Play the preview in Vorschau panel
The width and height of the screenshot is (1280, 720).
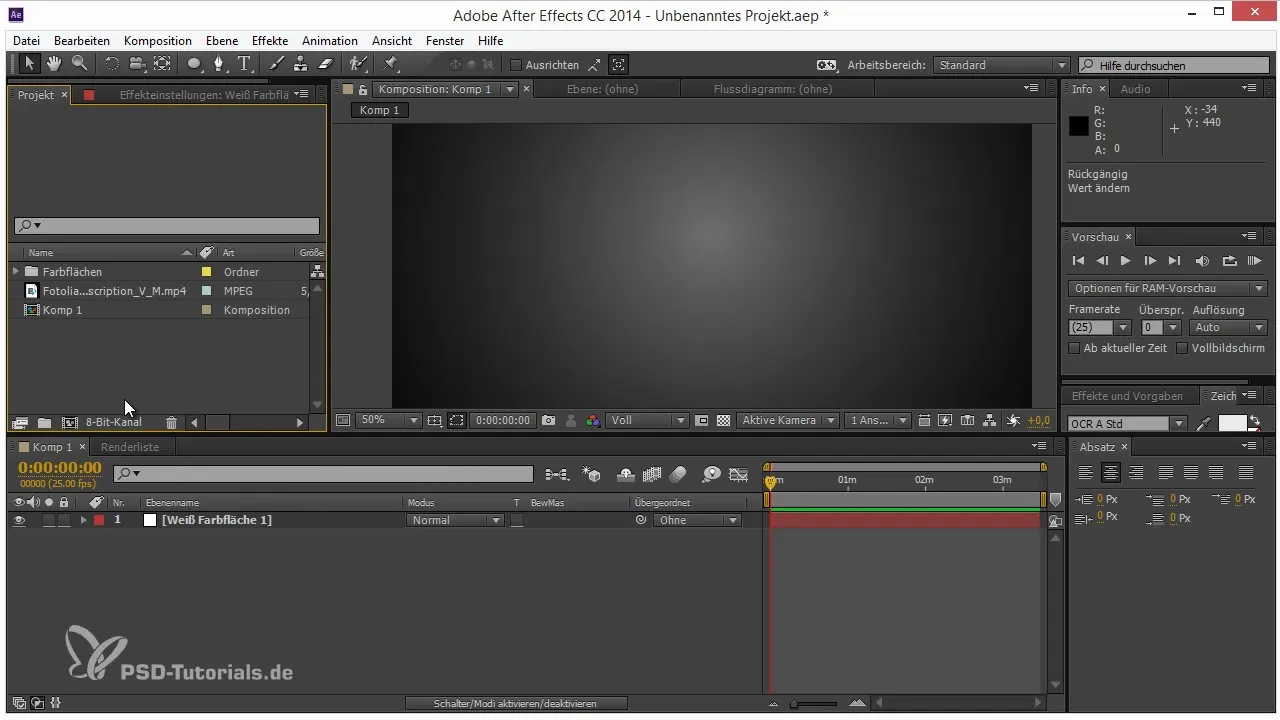[1126, 261]
